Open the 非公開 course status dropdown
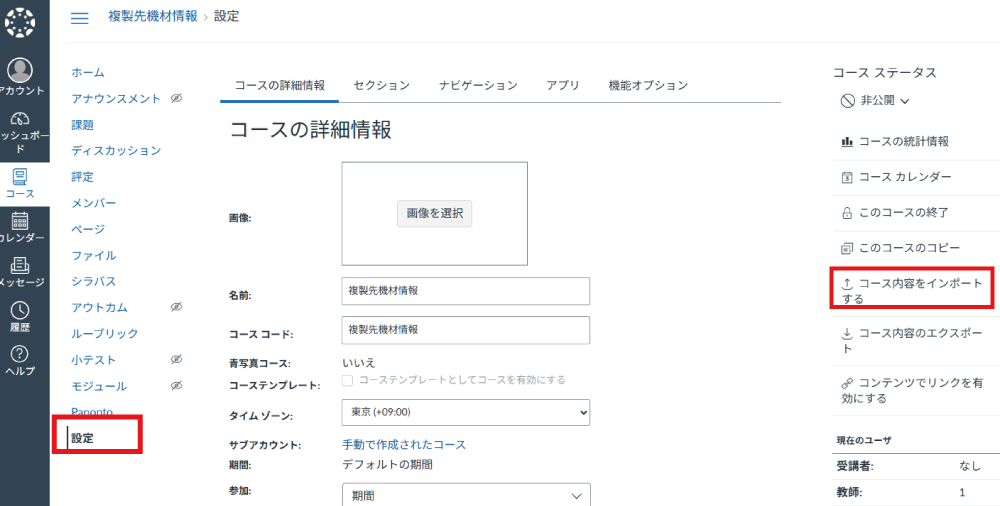This screenshot has width=1000, height=506. click(x=875, y=101)
